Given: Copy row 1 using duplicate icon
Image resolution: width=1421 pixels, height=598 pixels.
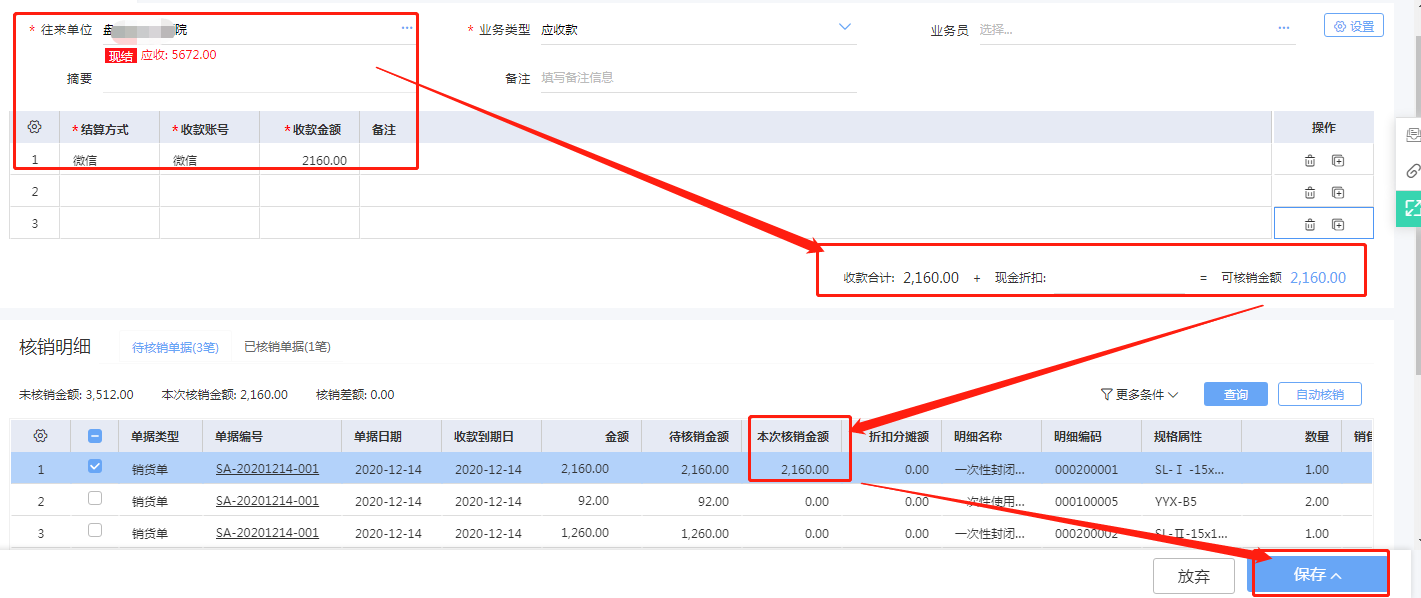Looking at the screenshot, I should pos(1338,160).
